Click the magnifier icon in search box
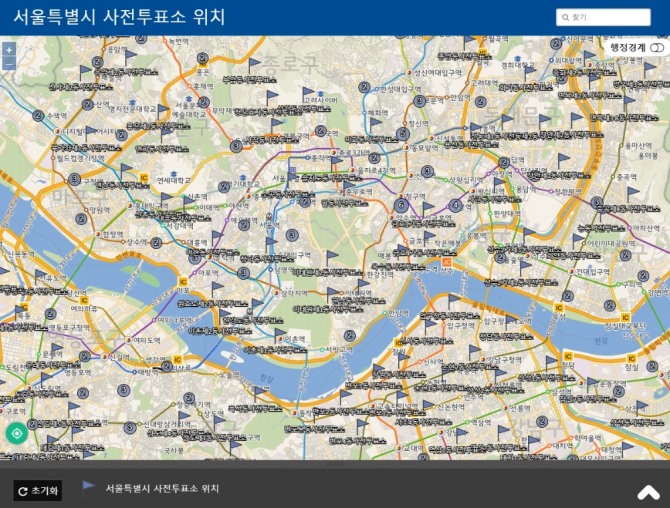 565,18
